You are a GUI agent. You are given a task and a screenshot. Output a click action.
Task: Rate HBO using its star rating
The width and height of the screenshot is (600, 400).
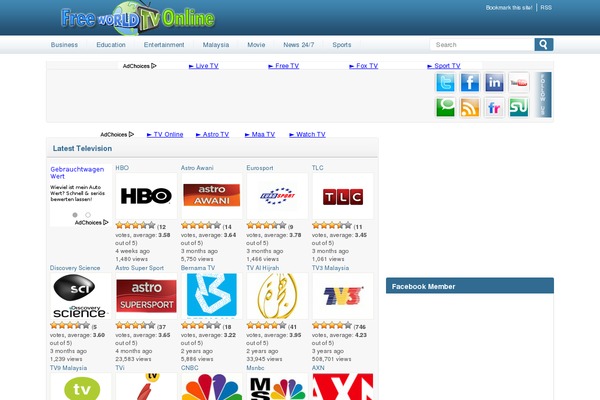coord(135,225)
